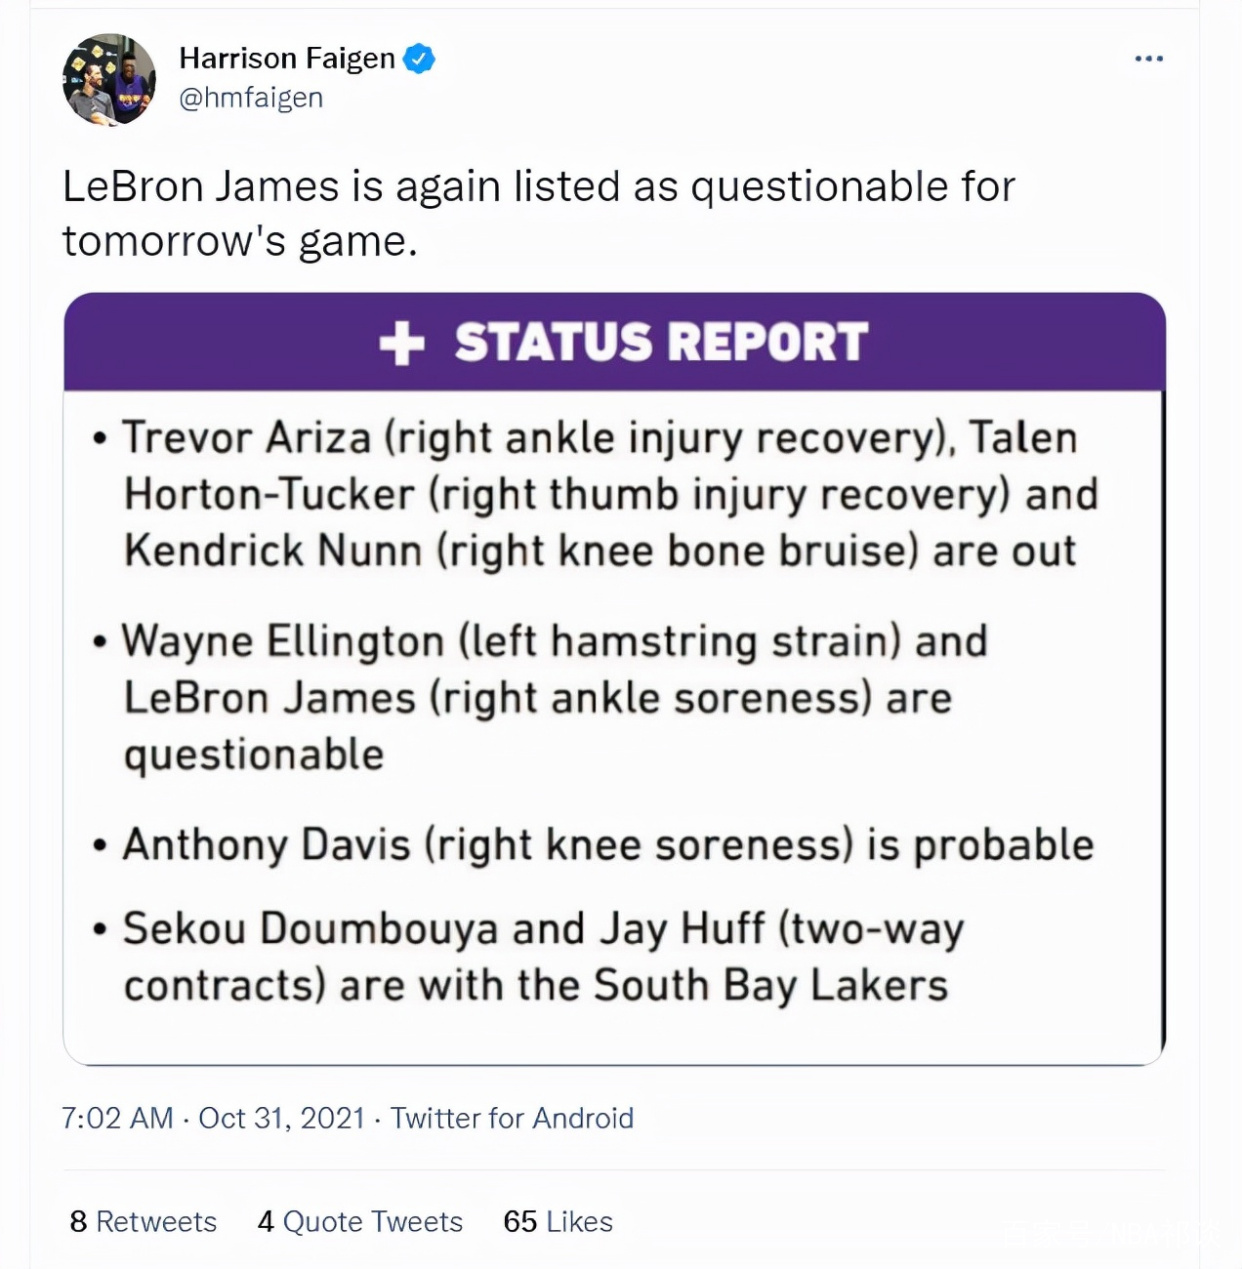This screenshot has height=1269, width=1242.
Task: Click Harrison Faigen's profile avatar
Action: click(x=109, y=79)
